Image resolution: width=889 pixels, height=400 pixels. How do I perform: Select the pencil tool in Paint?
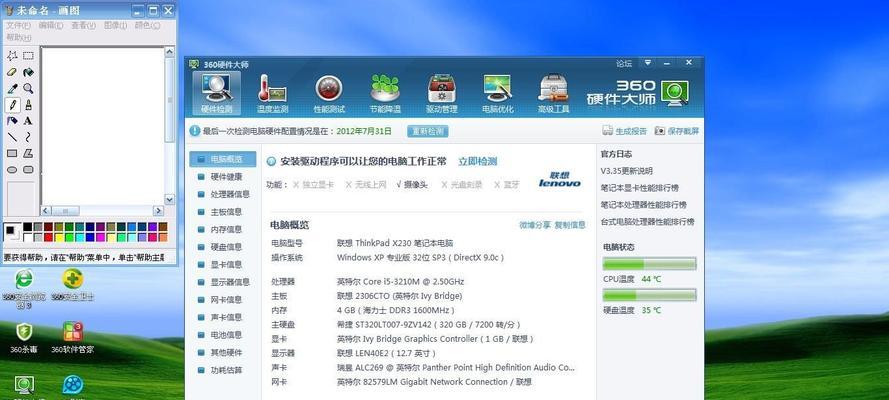pyautogui.click(x=12, y=104)
